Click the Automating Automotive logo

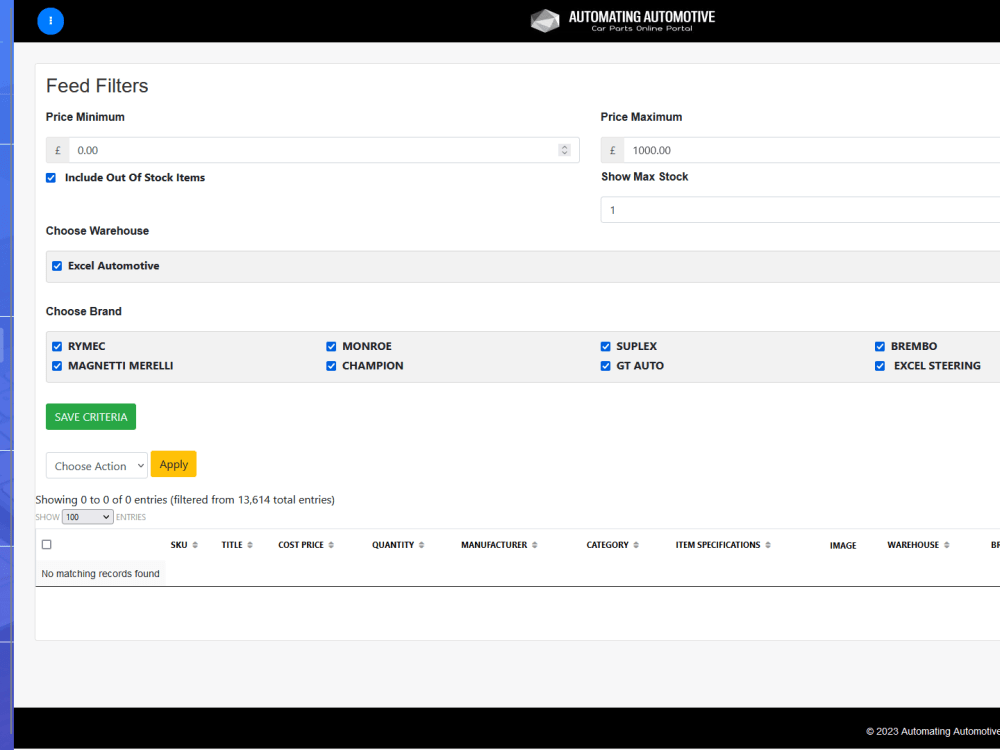pos(622,20)
